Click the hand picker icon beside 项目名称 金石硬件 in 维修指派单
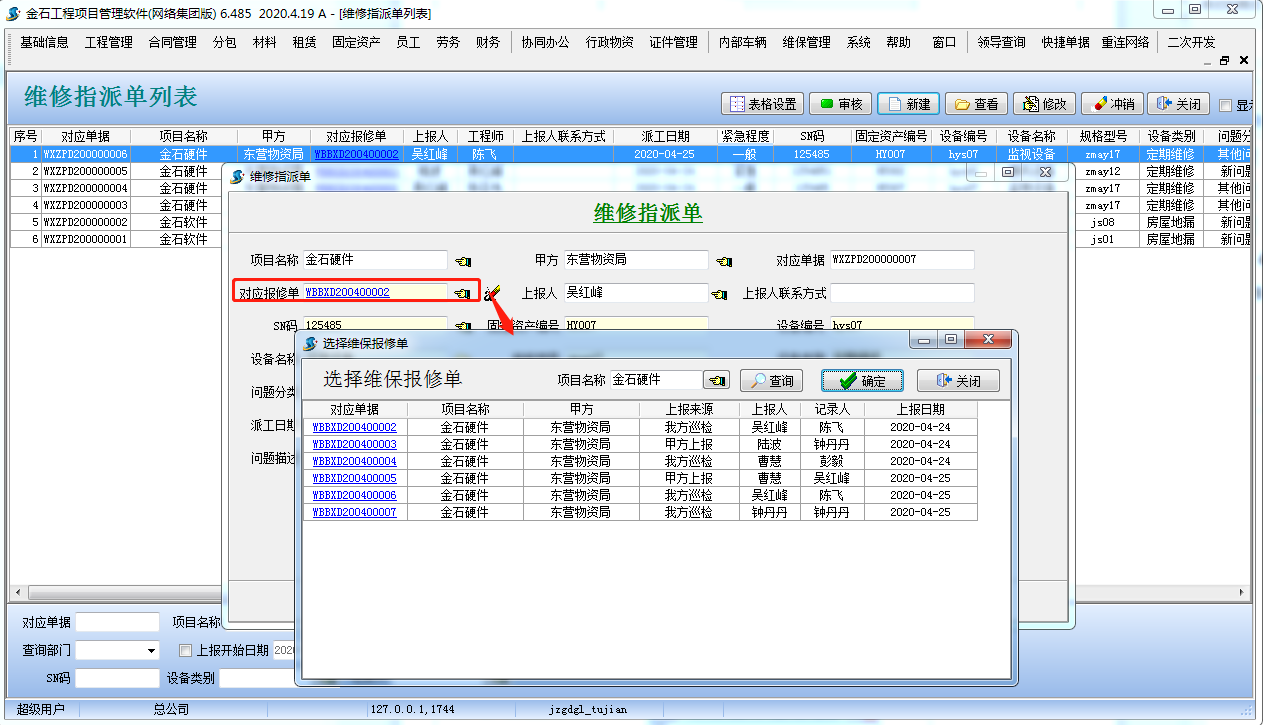Viewport: 1263px width, 725px height. coord(462,261)
